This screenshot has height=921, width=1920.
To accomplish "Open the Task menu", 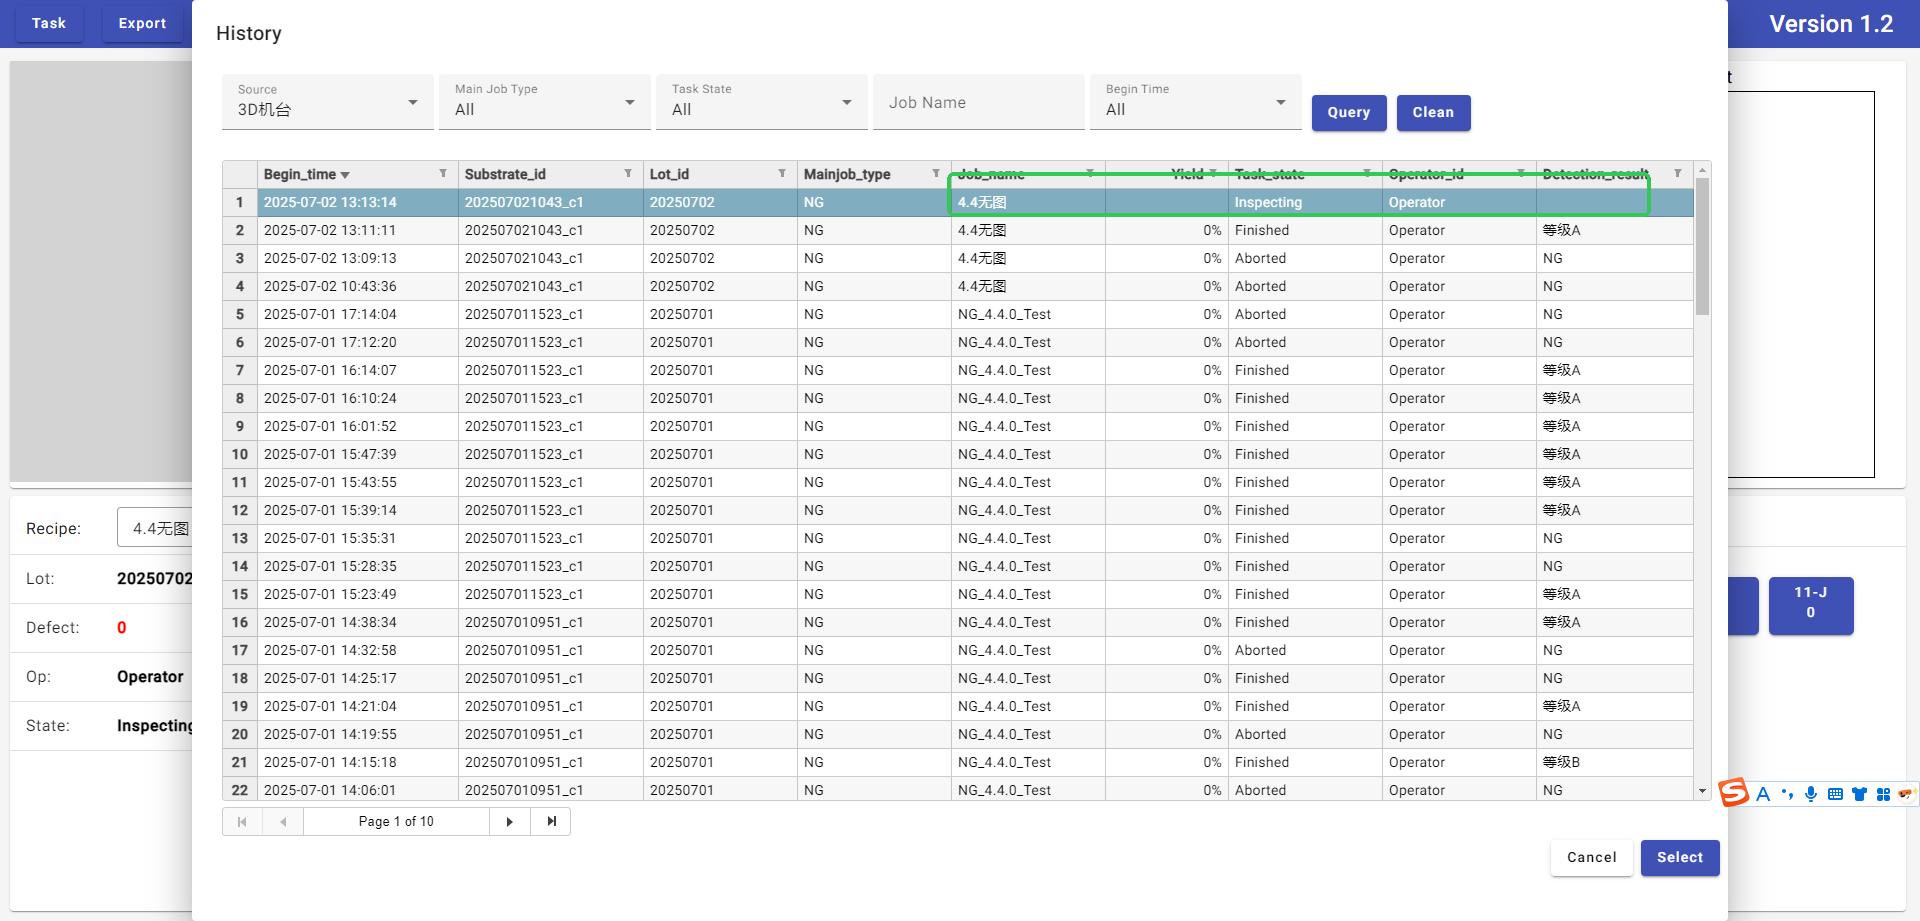I will click(x=48, y=23).
